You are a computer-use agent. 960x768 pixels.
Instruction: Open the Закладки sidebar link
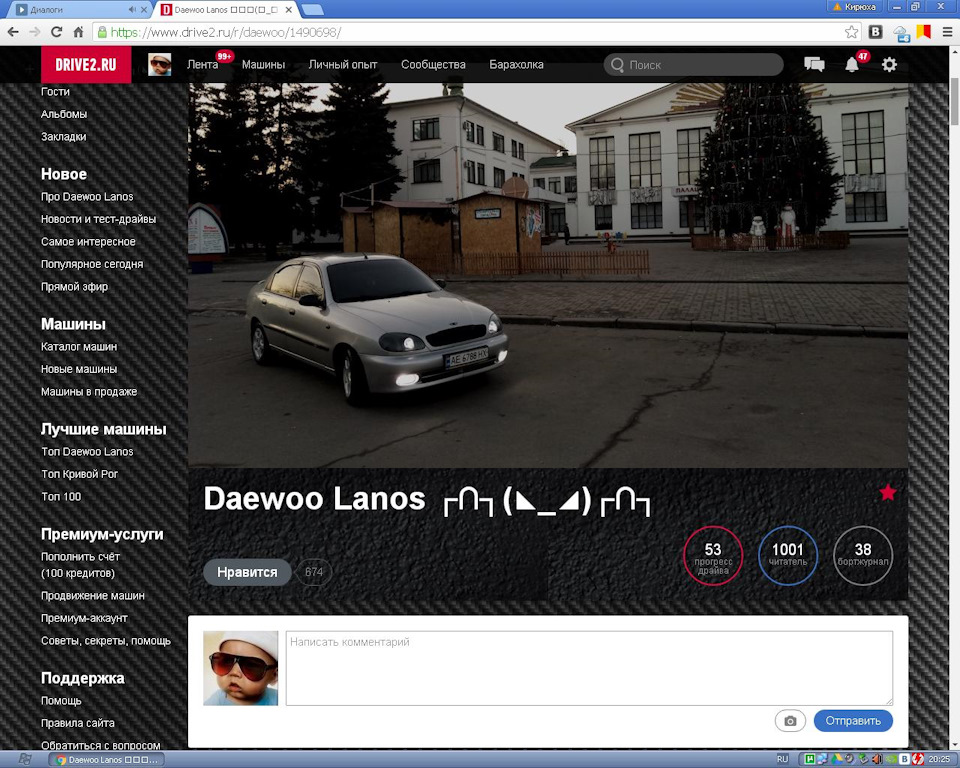pyautogui.click(x=63, y=137)
